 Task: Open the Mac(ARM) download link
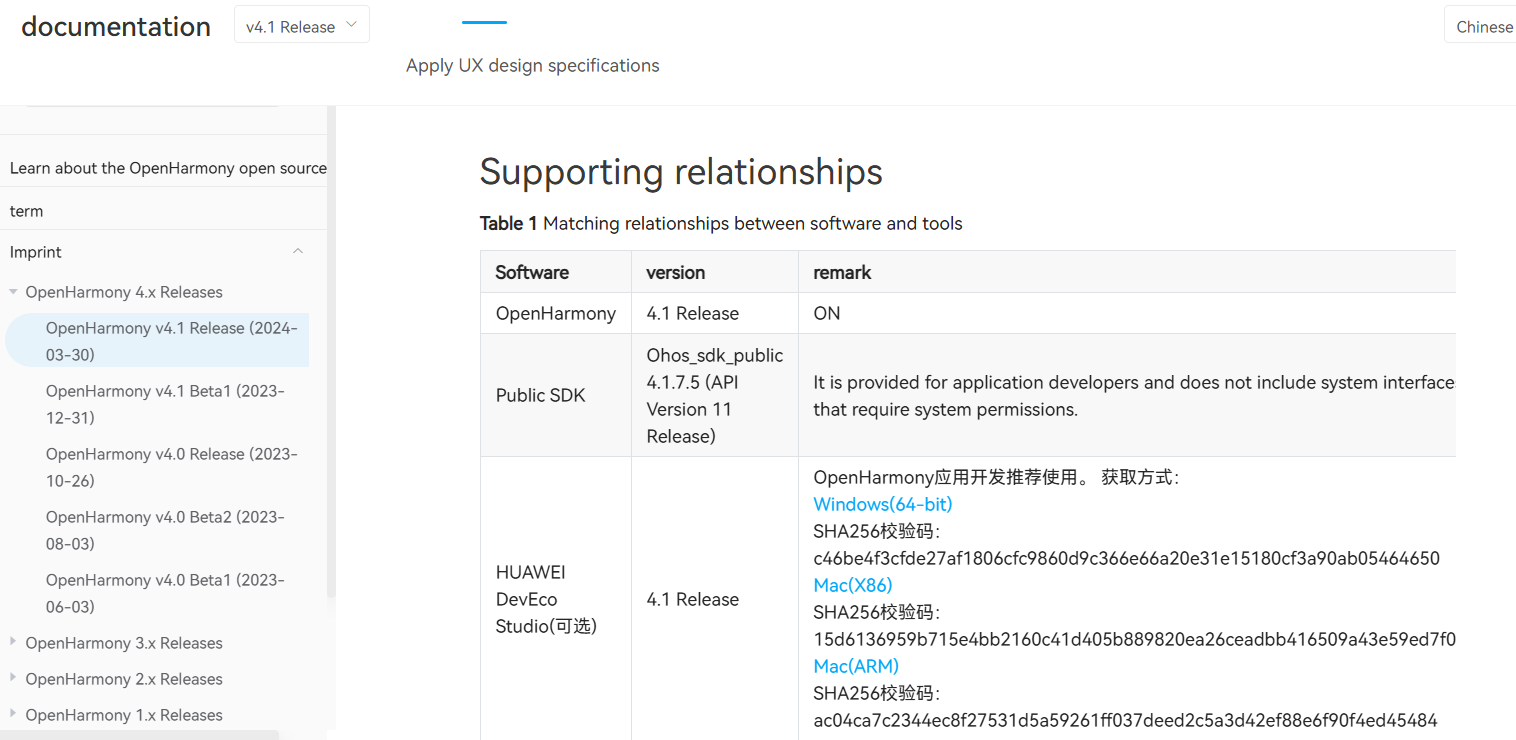(856, 666)
